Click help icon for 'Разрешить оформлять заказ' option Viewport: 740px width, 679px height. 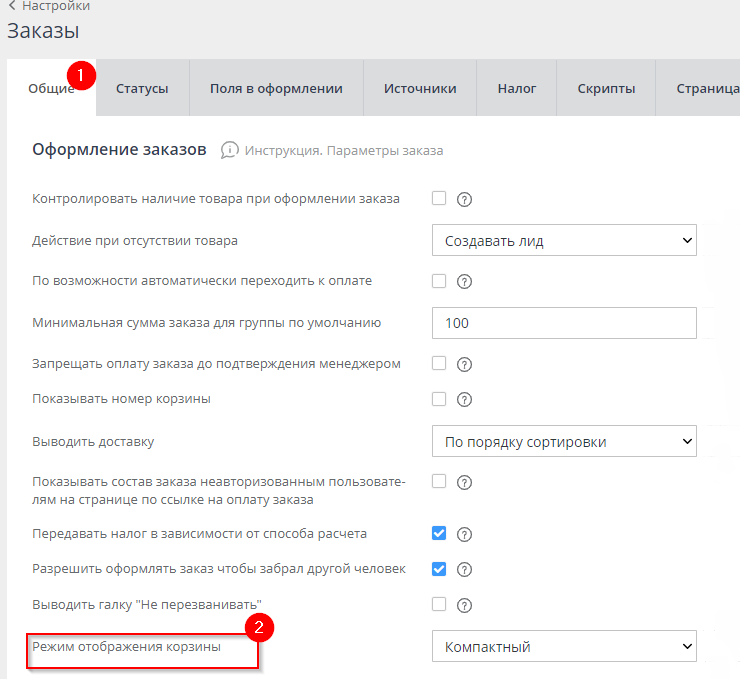[x=464, y=570]
